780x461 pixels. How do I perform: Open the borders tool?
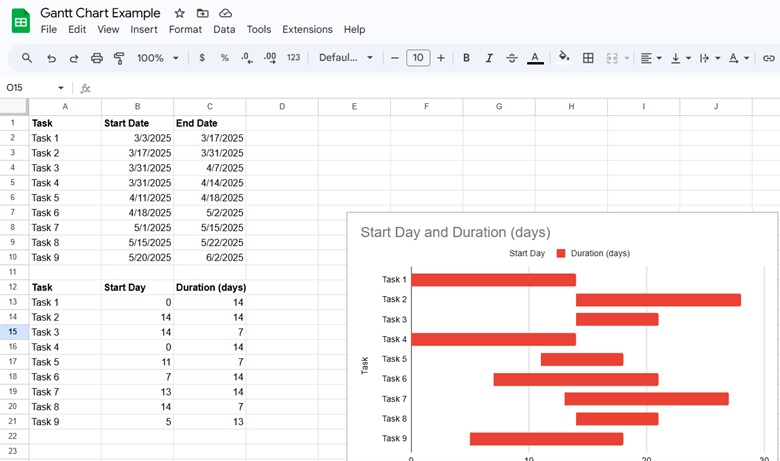588,58
